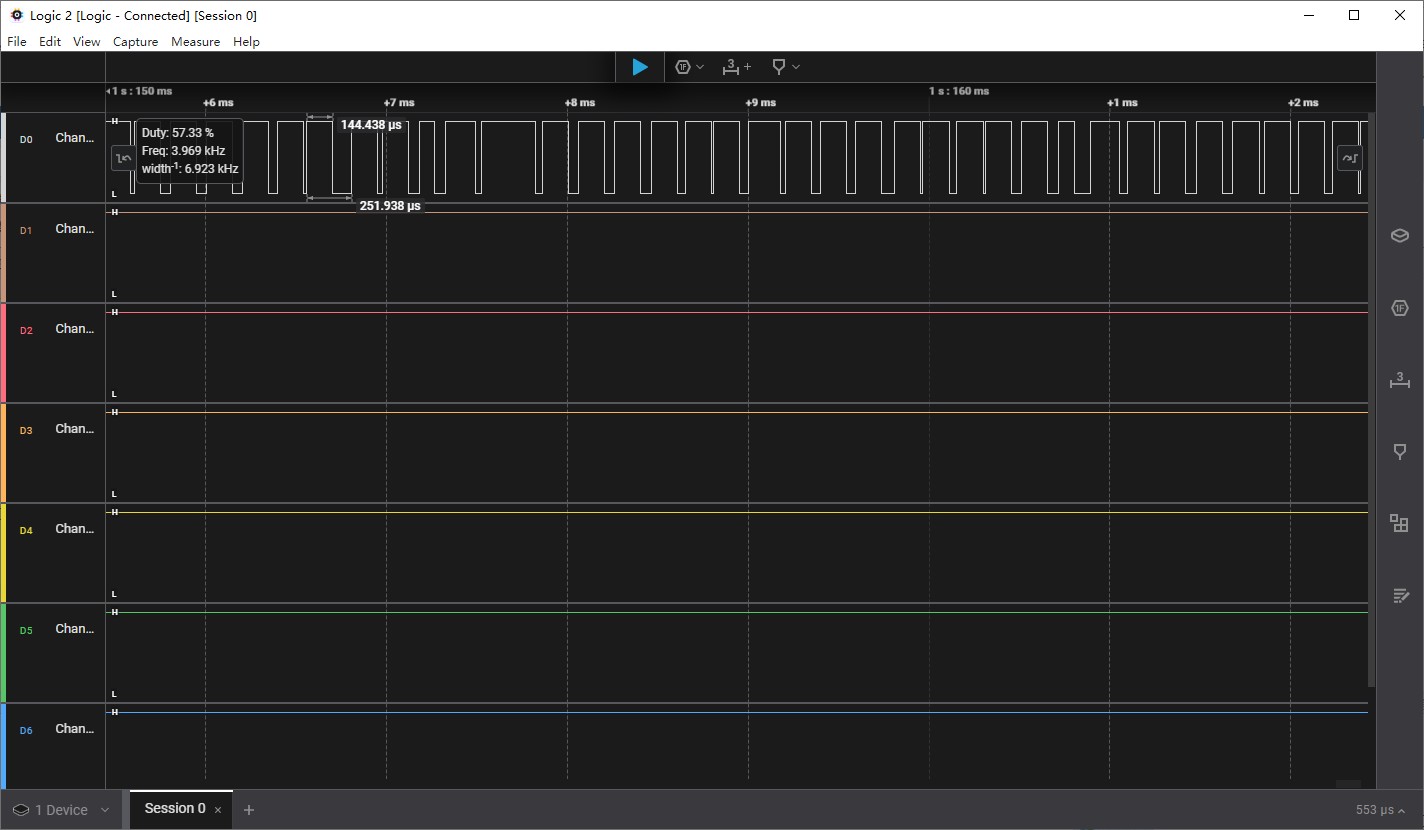Image resolution: width=1424 pixels, height=830 pixels.
Task: Click the +6 ms time ruler tick
Action: 218,102
